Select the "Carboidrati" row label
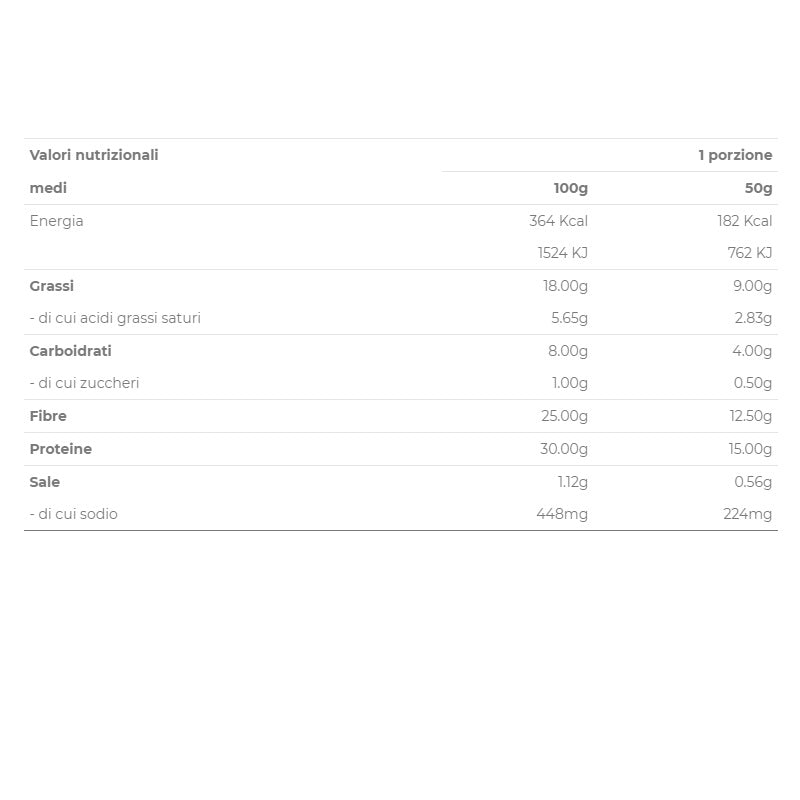The width and height of the screenshot is (800, 800). [x=71, y=351]
